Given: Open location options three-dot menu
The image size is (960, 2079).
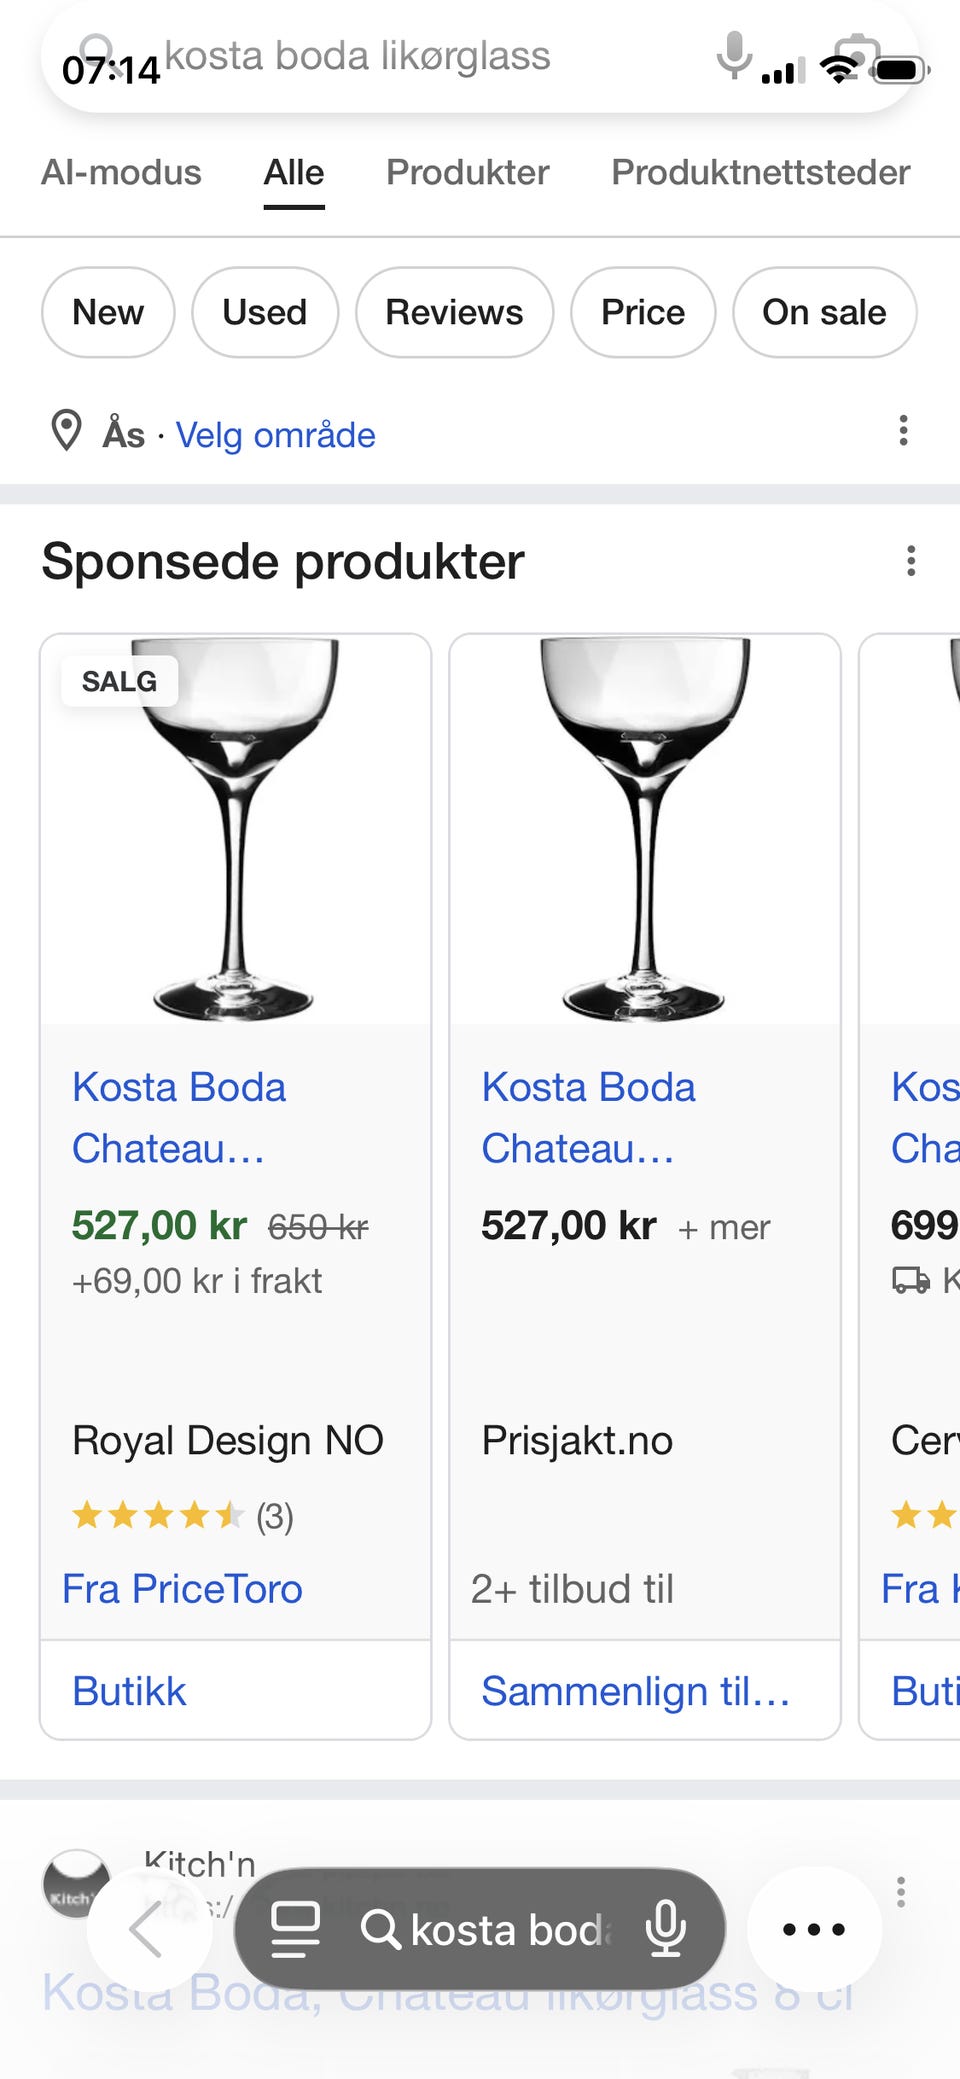Looking at the screenshot, I should 903,431.
